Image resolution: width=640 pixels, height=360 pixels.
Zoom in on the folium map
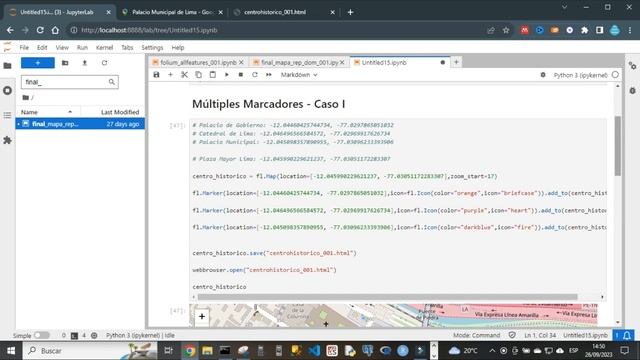(x=202, y=316)
